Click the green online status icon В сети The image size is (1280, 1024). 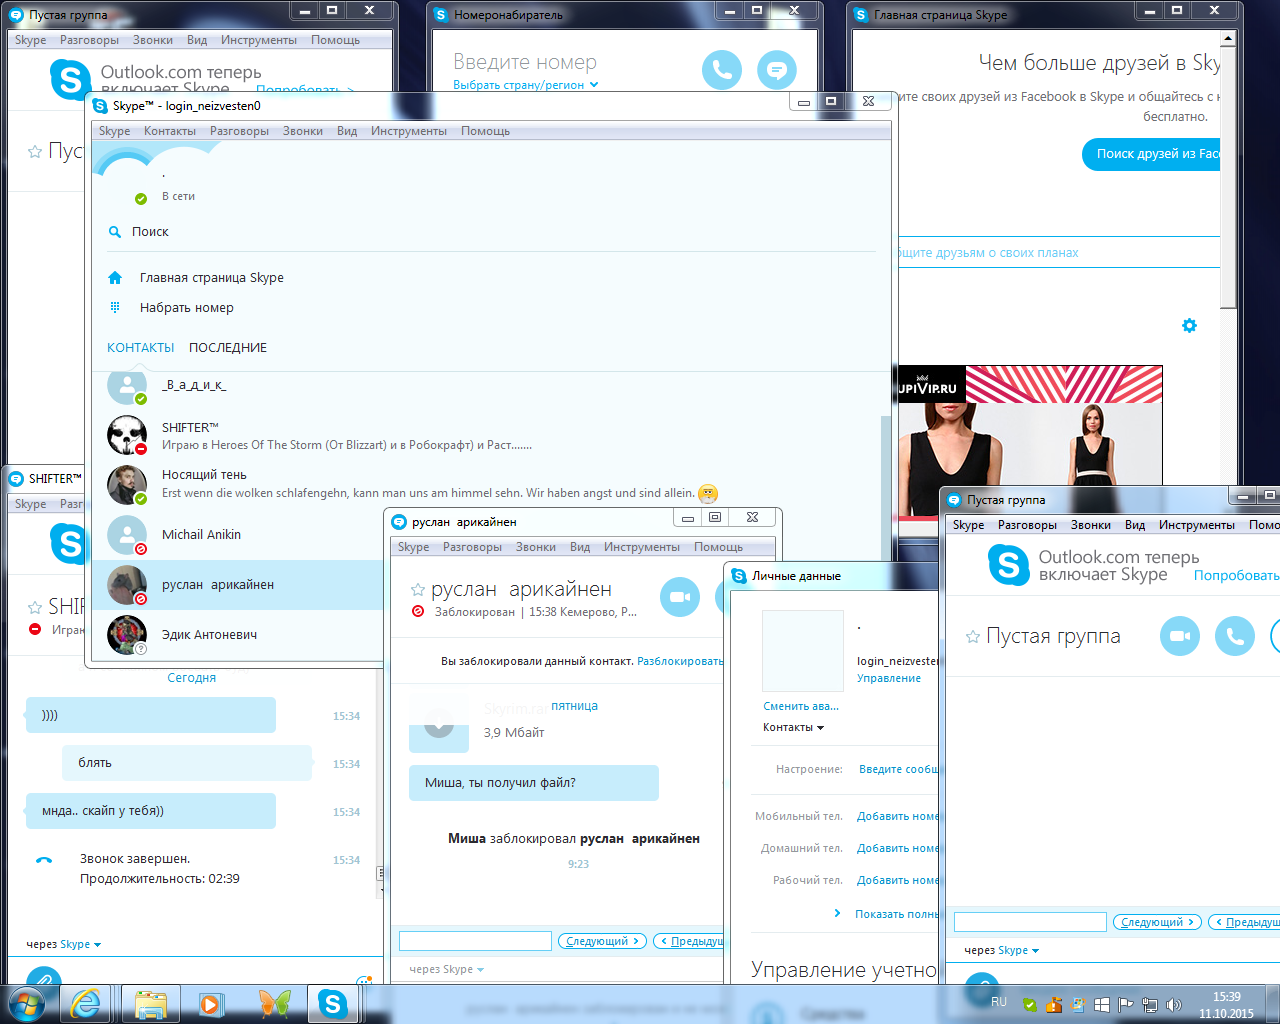coord(141,198)
